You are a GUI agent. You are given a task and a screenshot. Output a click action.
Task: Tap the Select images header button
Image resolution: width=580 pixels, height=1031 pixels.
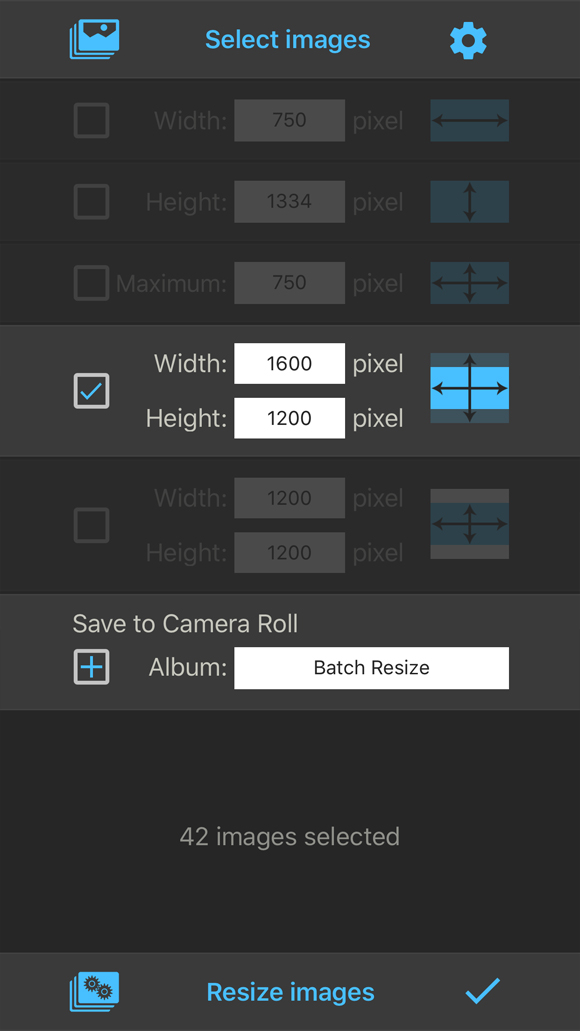288,40
